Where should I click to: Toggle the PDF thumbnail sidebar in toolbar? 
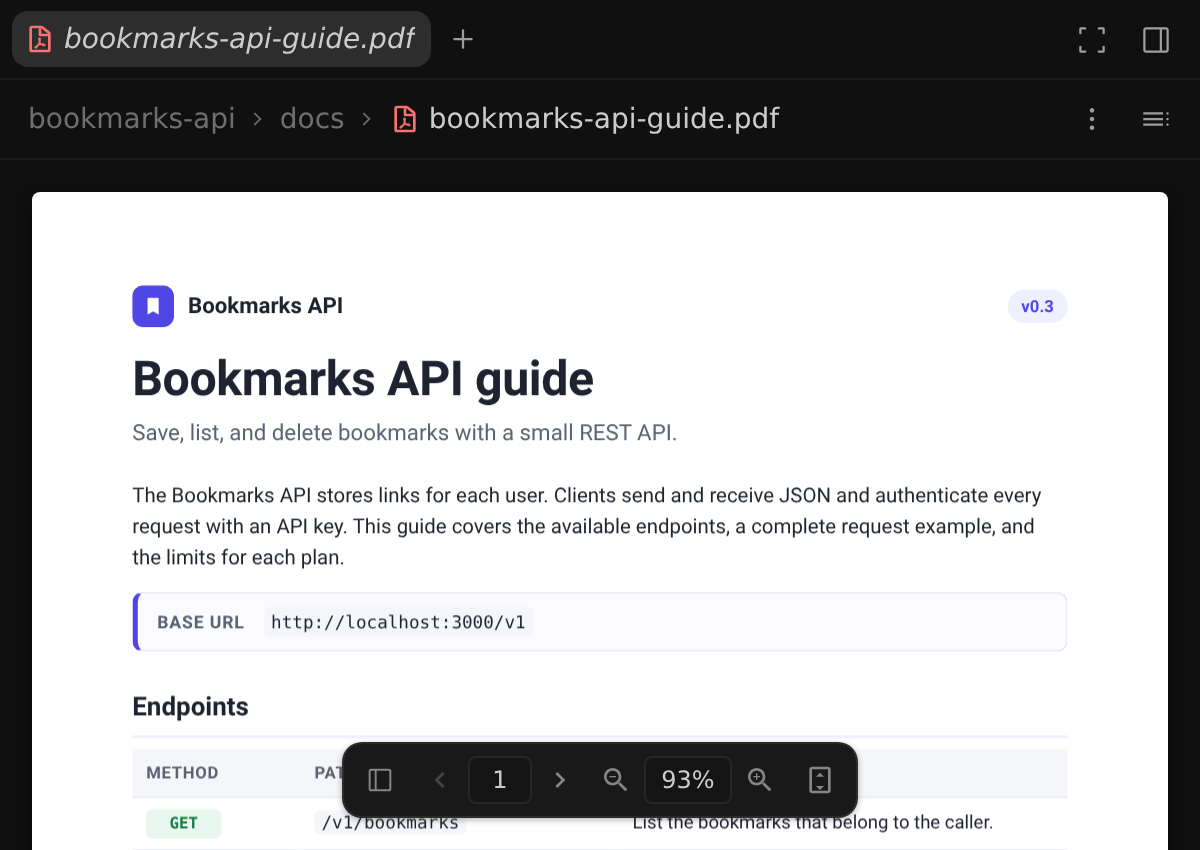(380, 780)
